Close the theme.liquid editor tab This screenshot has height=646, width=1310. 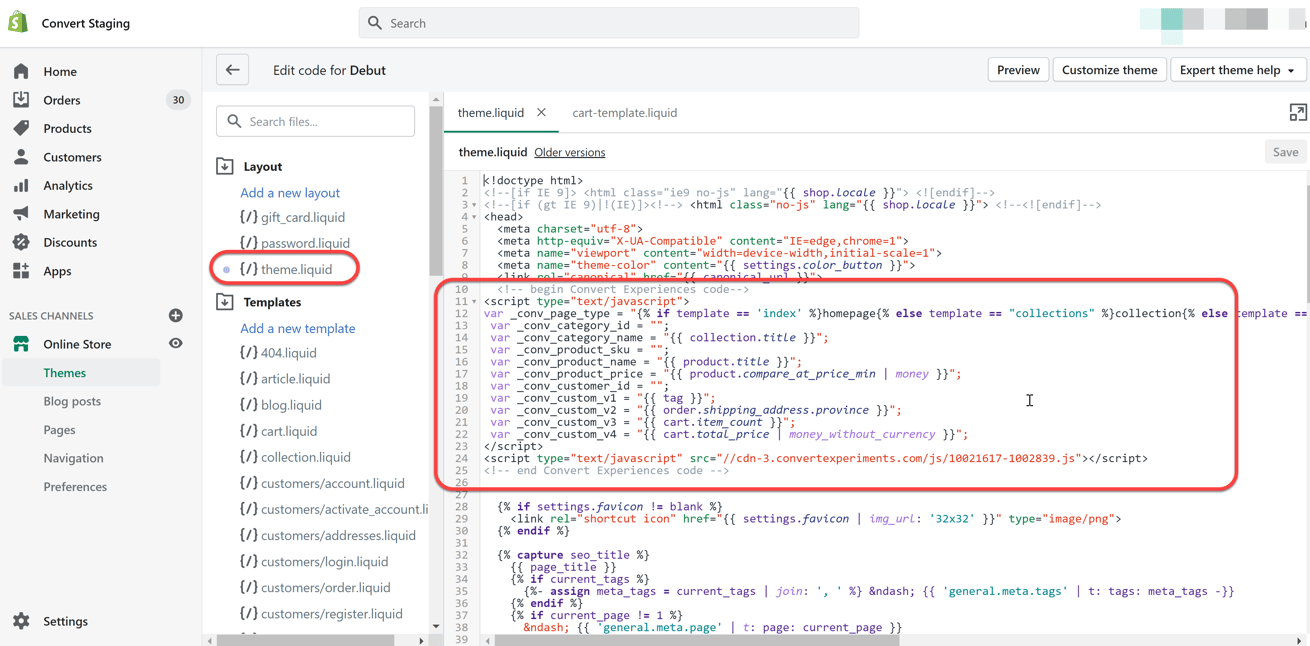[x=541, y=113]
